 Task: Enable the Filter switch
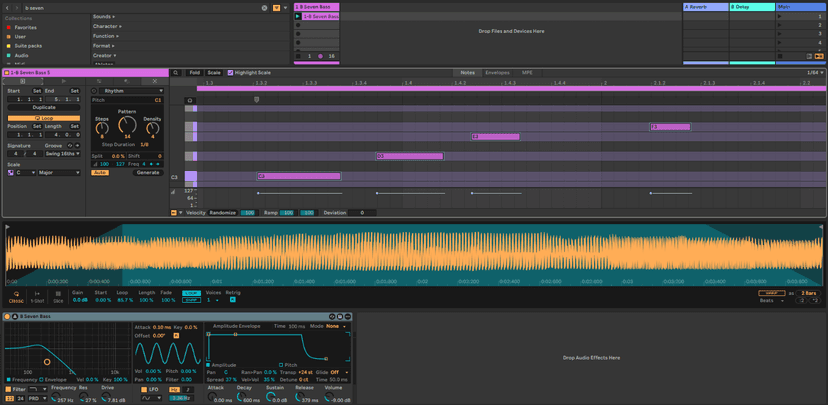point(8,389)
